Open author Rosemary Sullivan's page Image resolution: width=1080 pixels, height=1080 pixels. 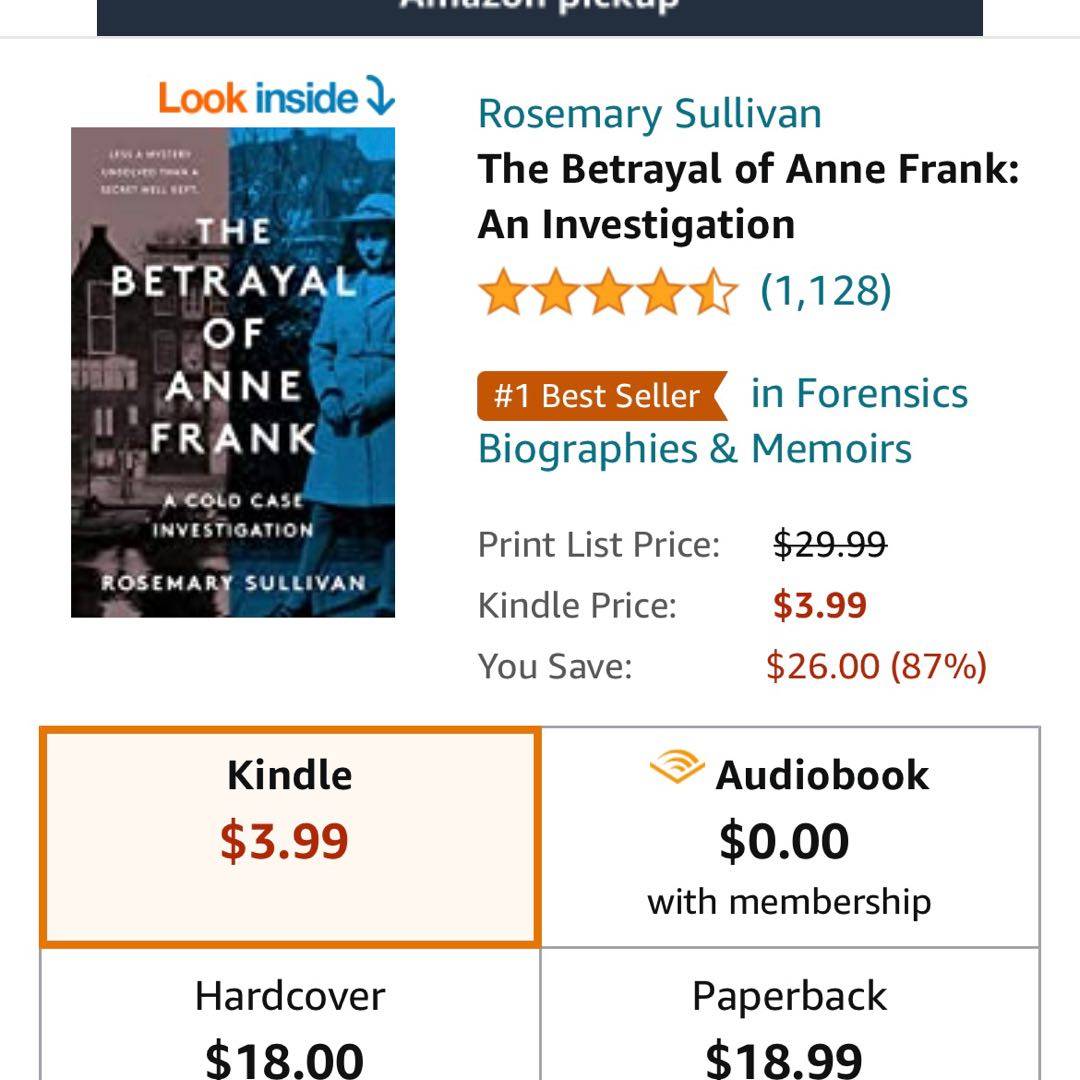pyautogui.click(x=649, y=114)
